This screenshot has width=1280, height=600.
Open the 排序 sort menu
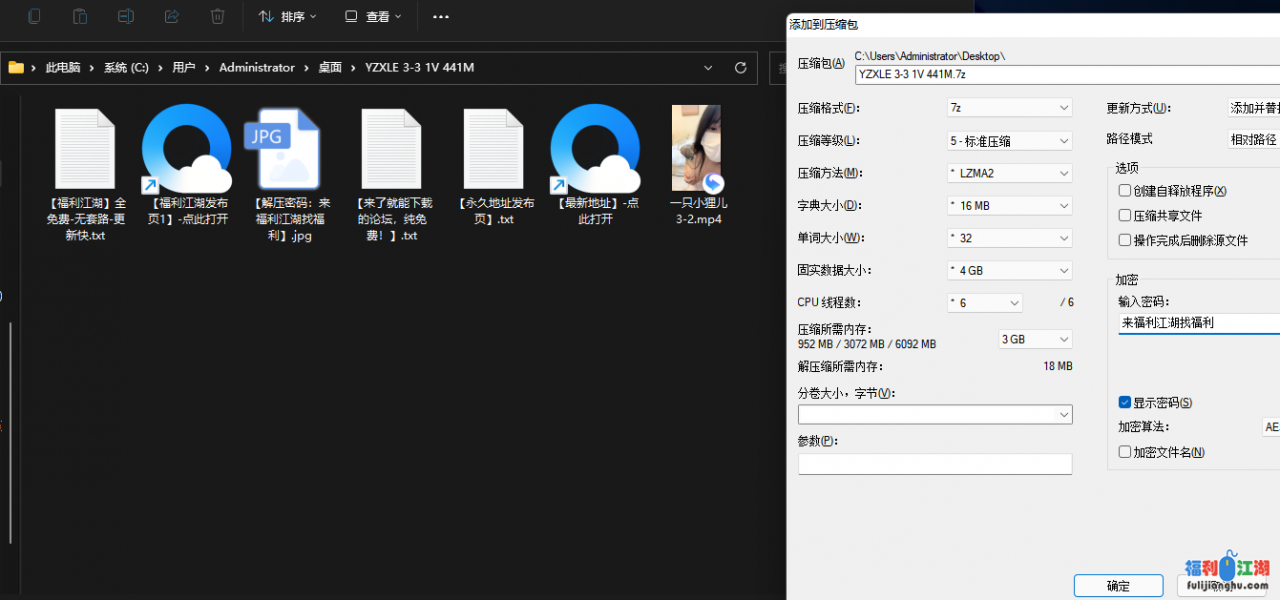pyautogui.click(x=287, y=17)
